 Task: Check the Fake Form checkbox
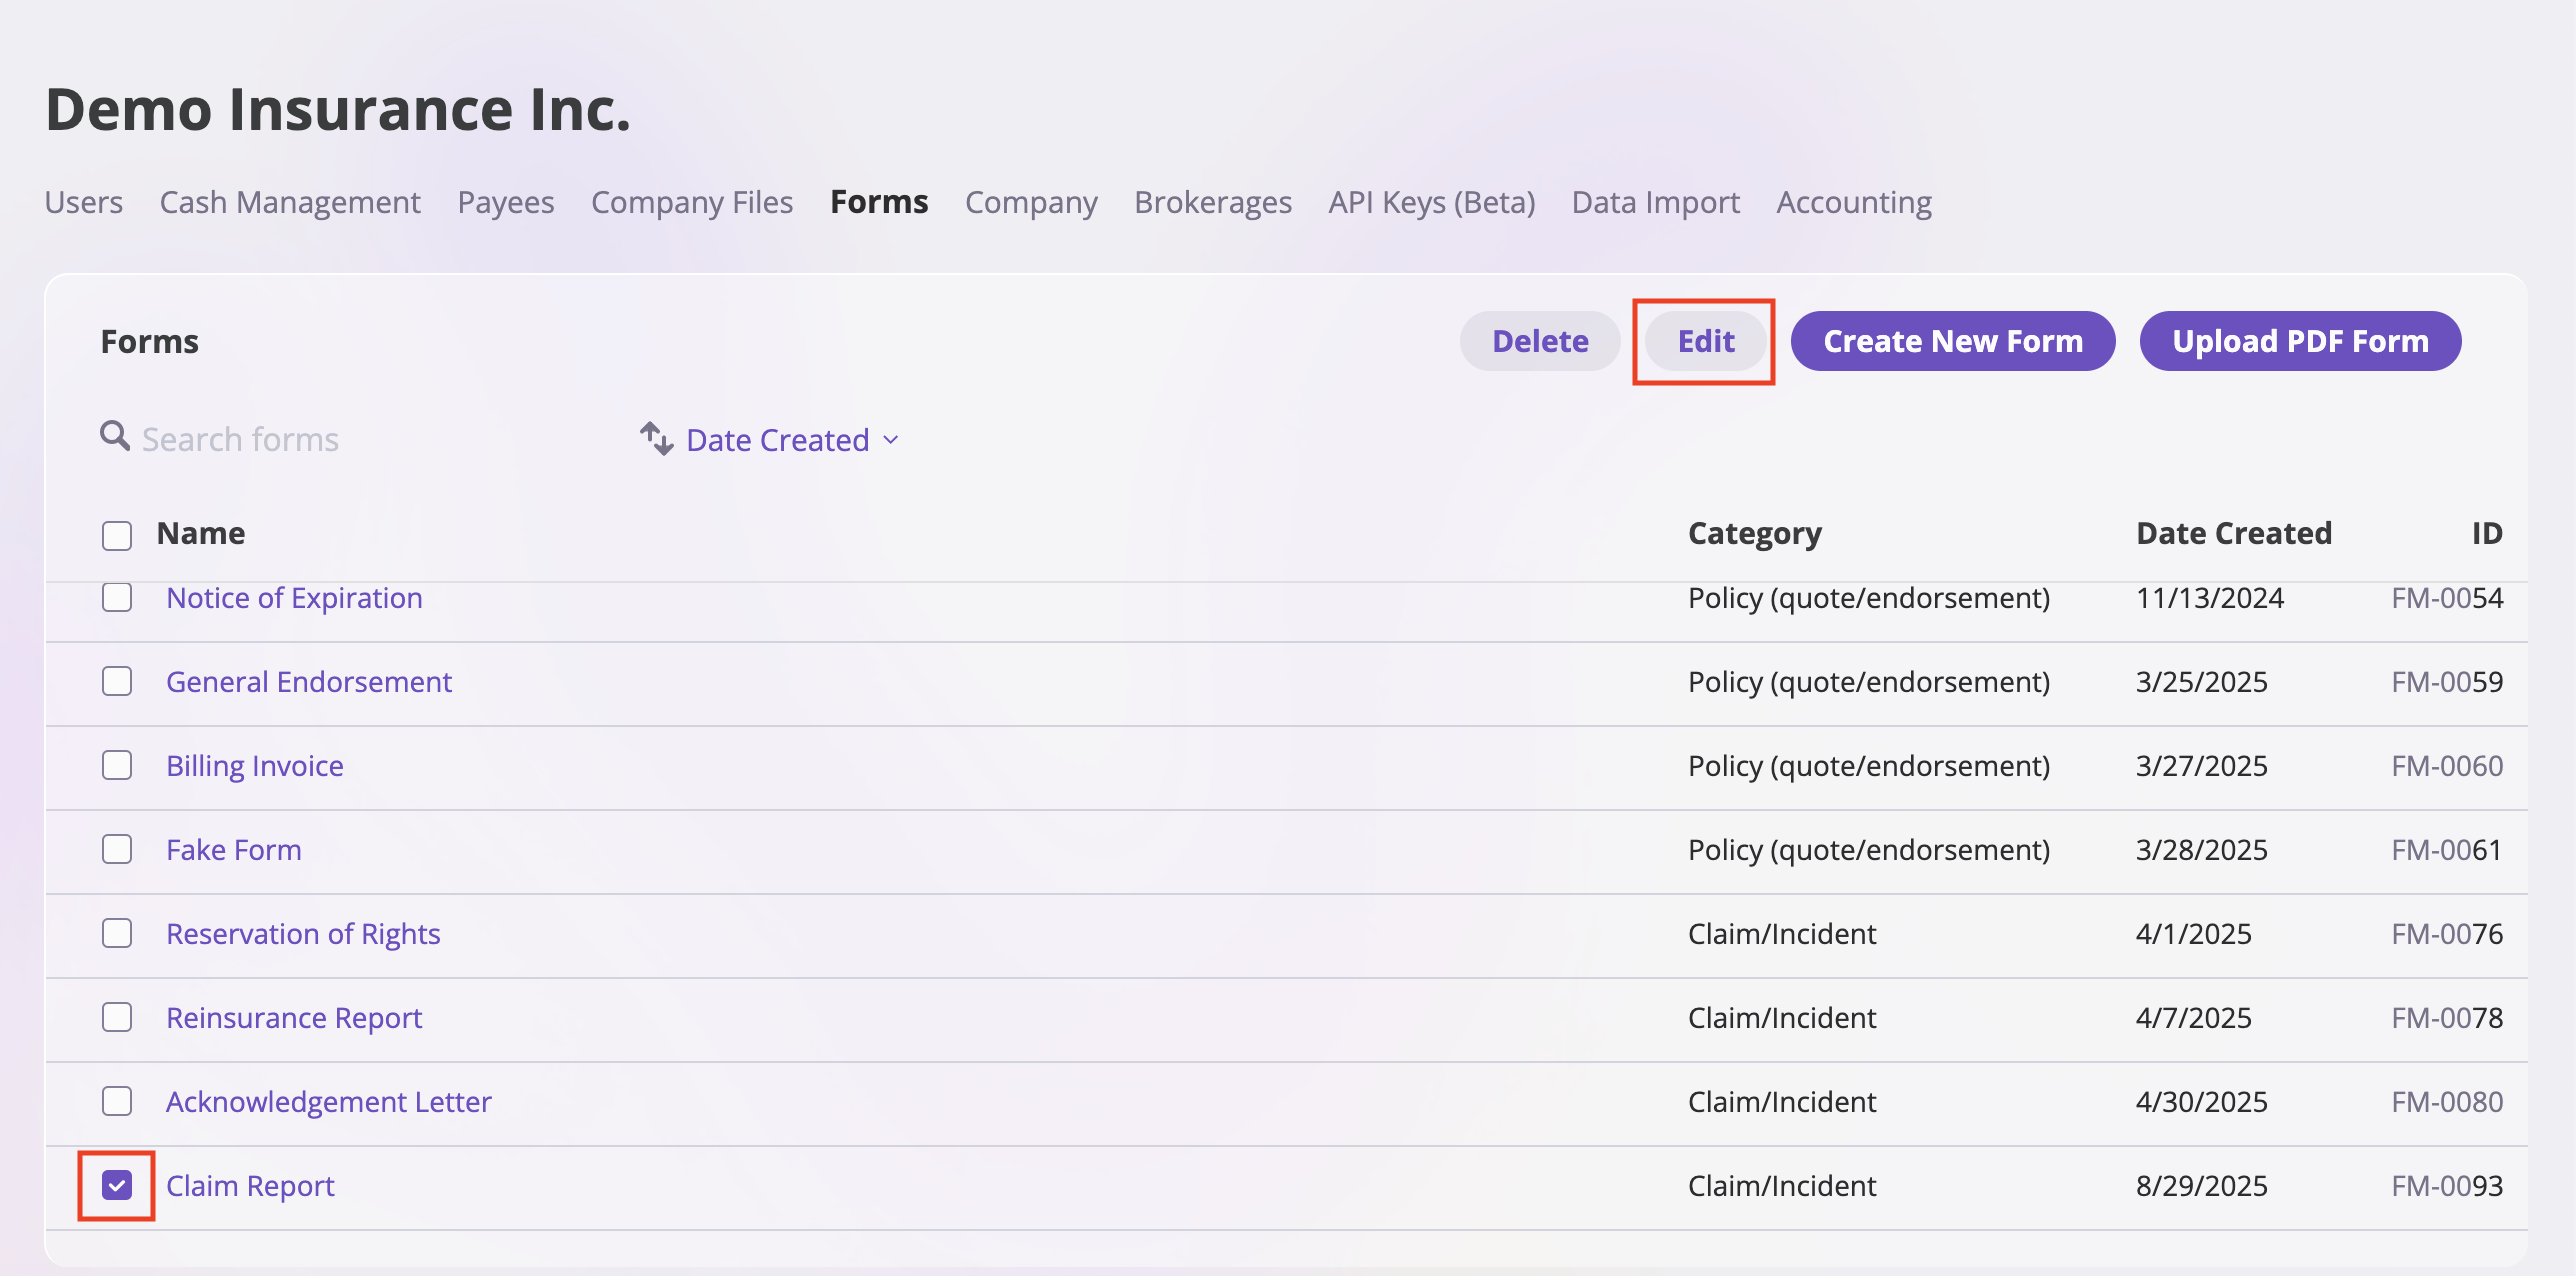117,850
